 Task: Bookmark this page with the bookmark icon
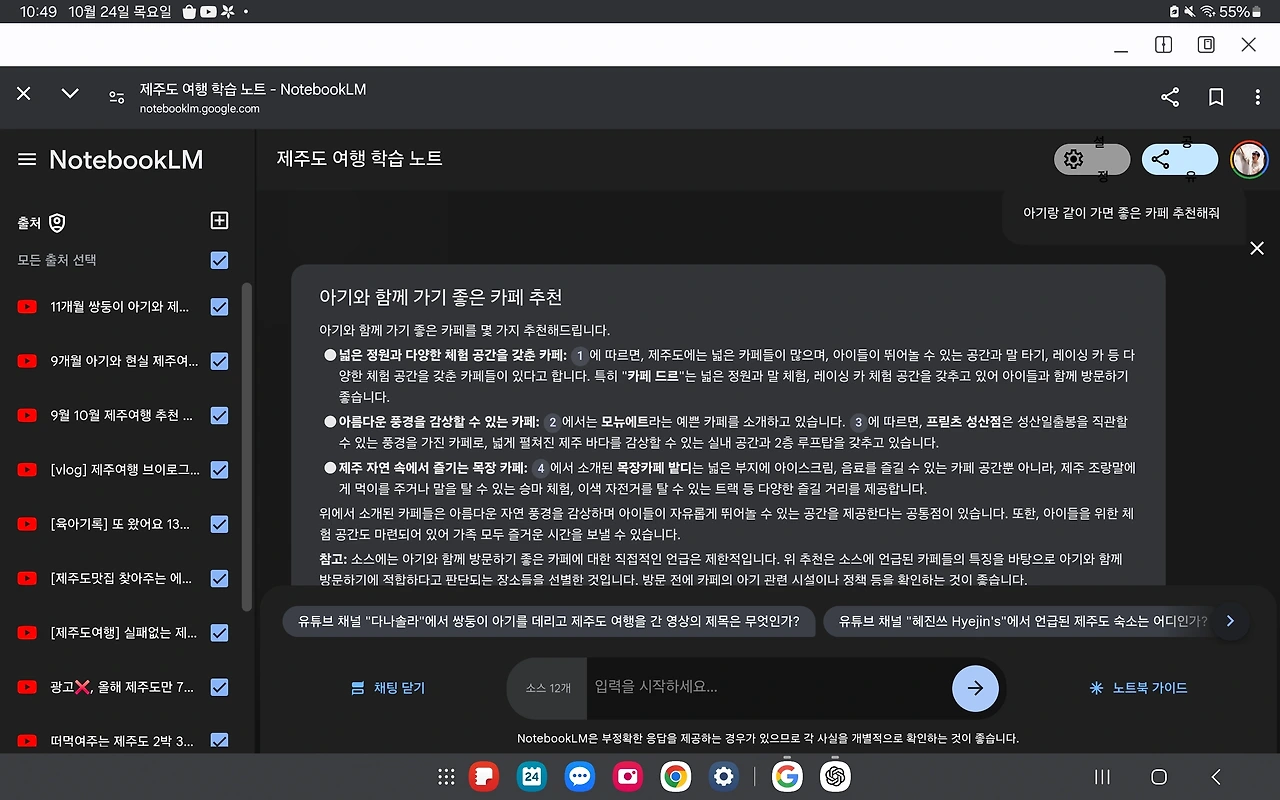tap(1216, 97)
